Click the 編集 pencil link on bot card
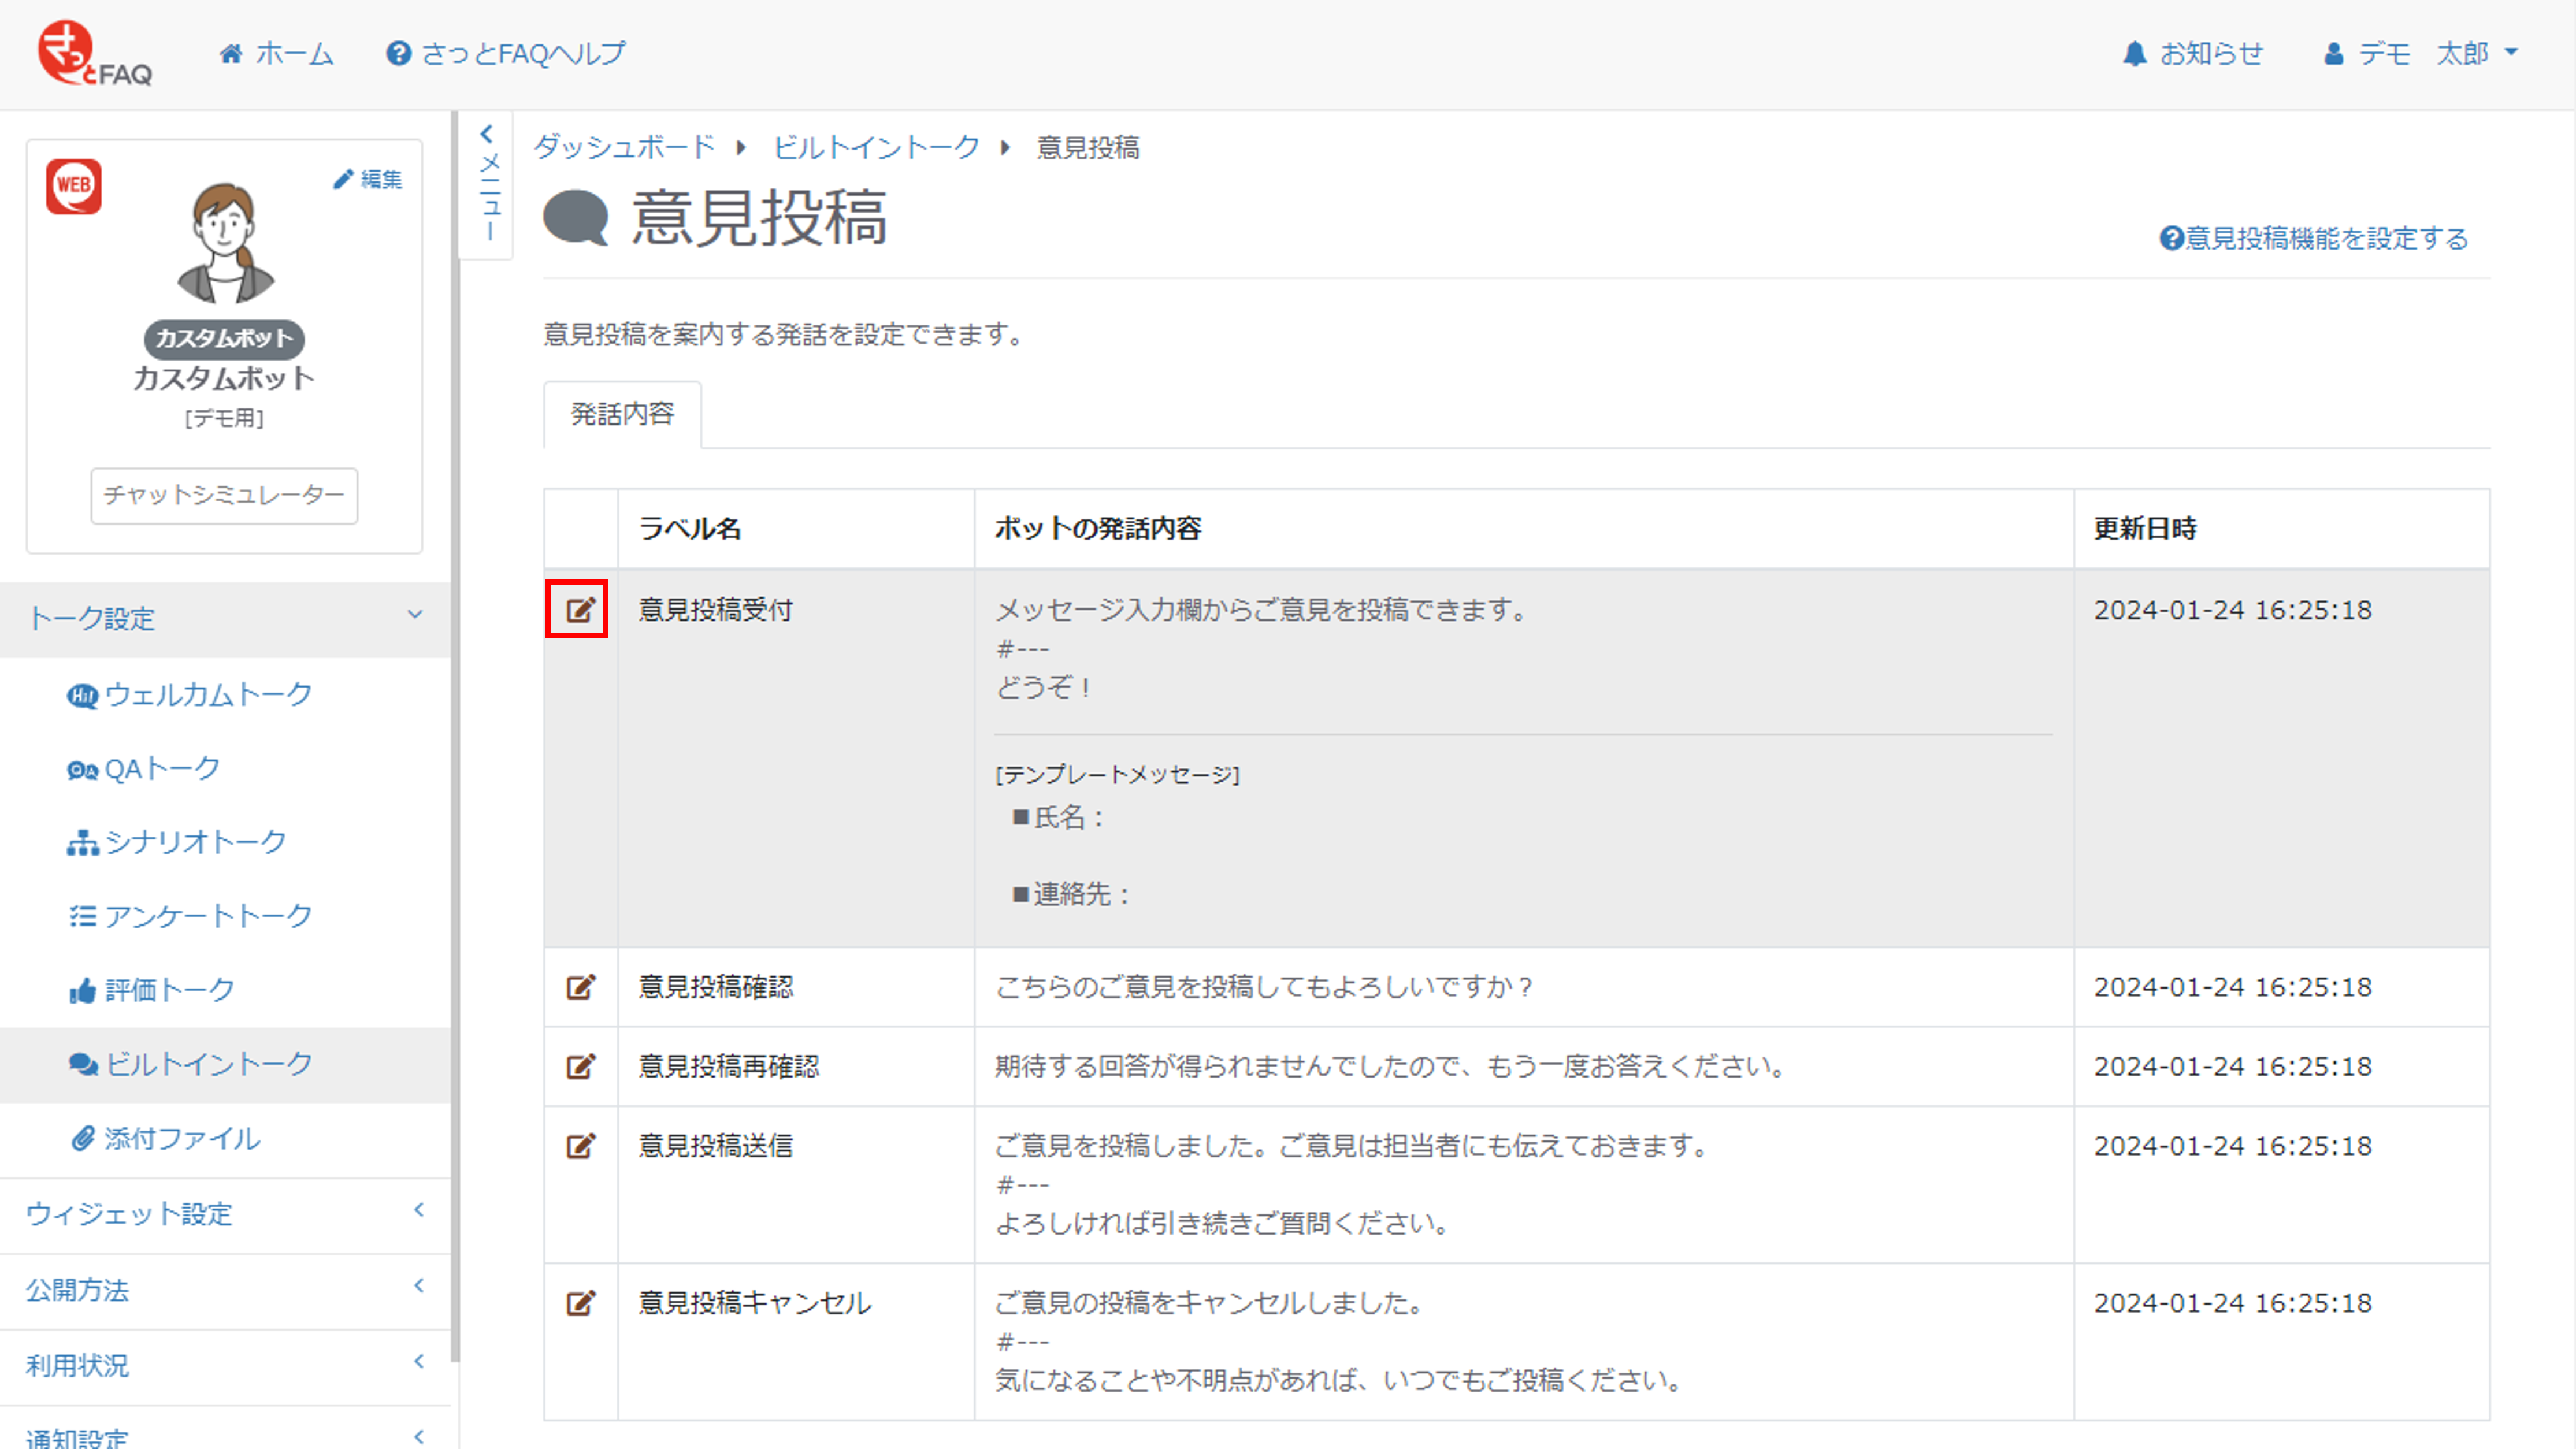The height and width of the screenshot is (1449, 2576). click(x=368, y=179)
